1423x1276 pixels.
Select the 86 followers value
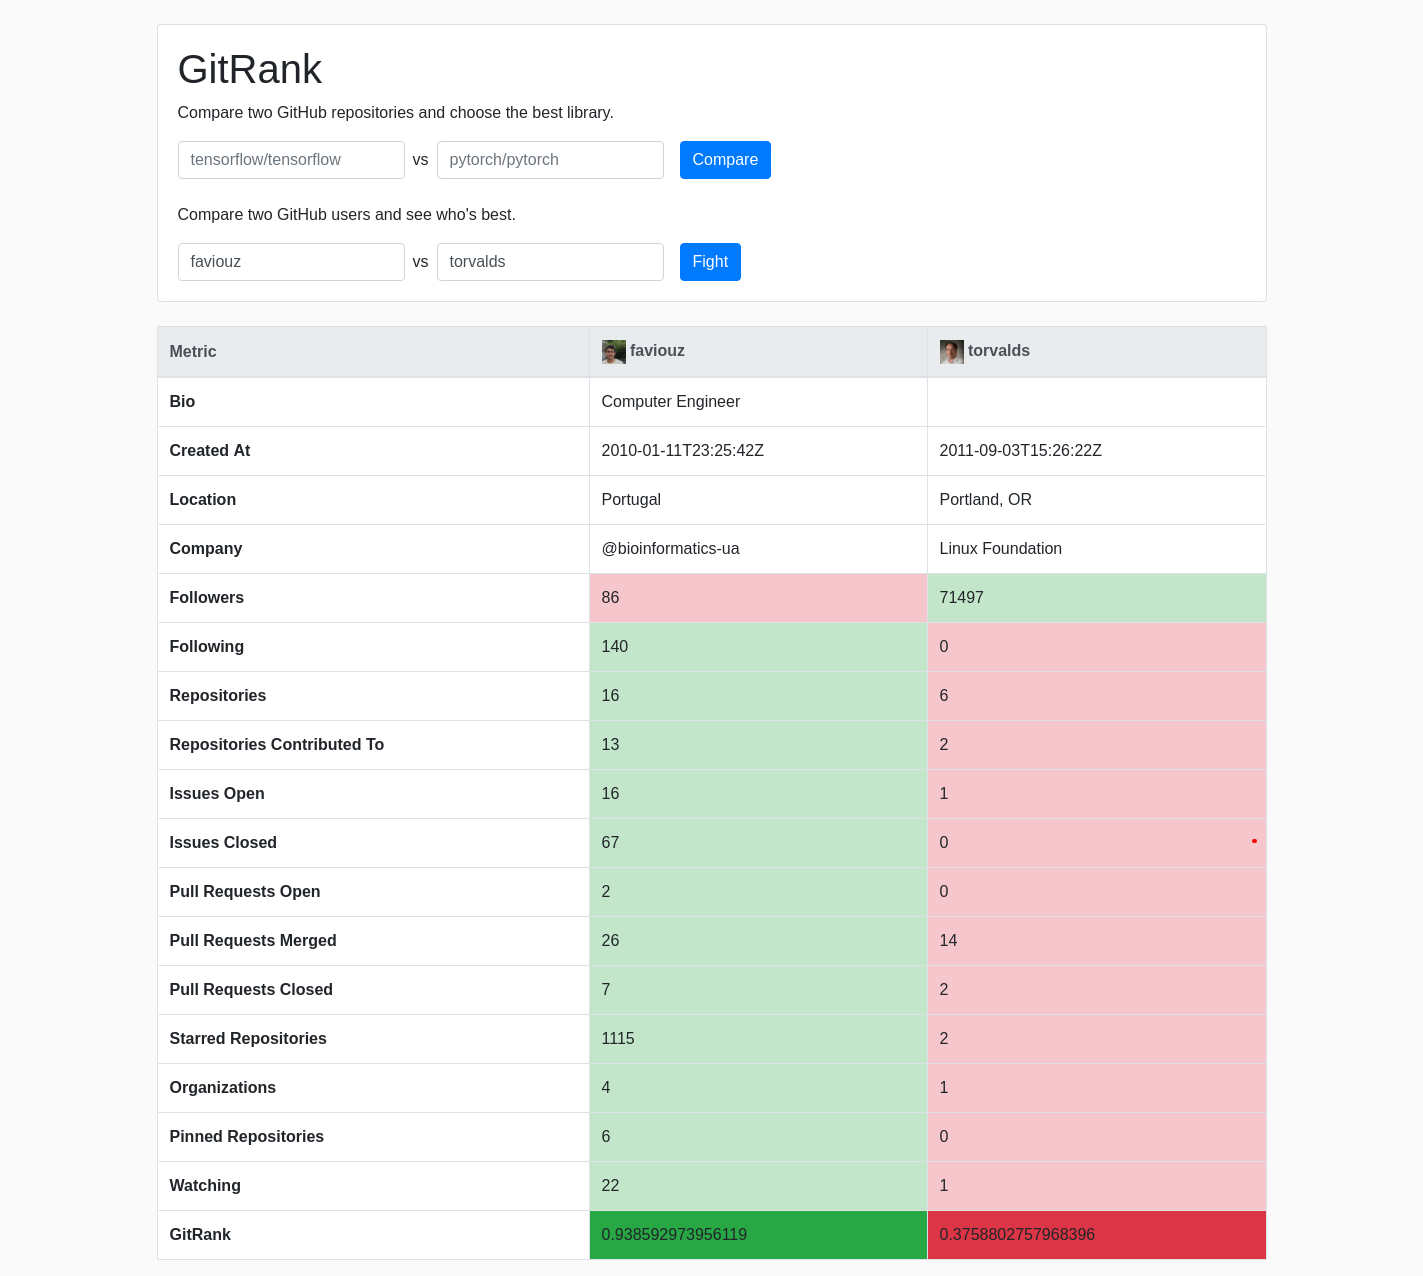tap(610, 598)
